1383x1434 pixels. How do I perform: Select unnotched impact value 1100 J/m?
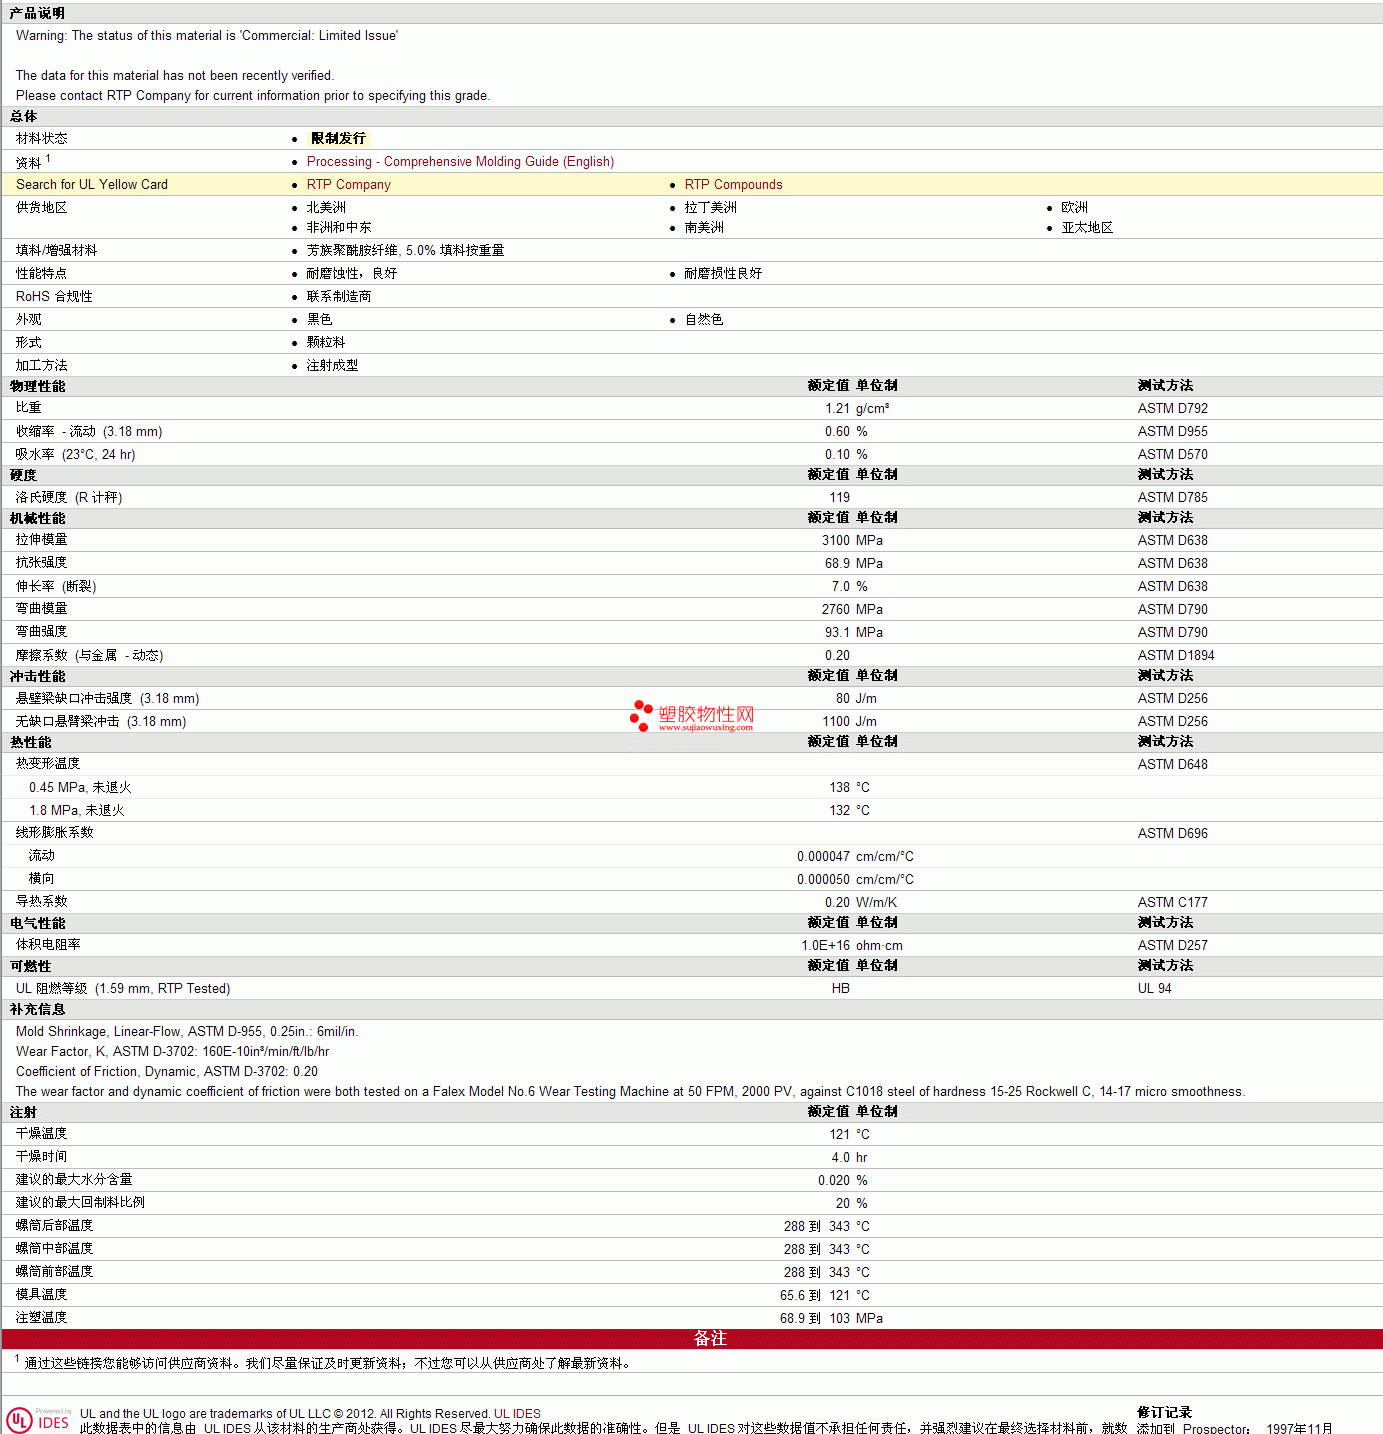[850, 722]
